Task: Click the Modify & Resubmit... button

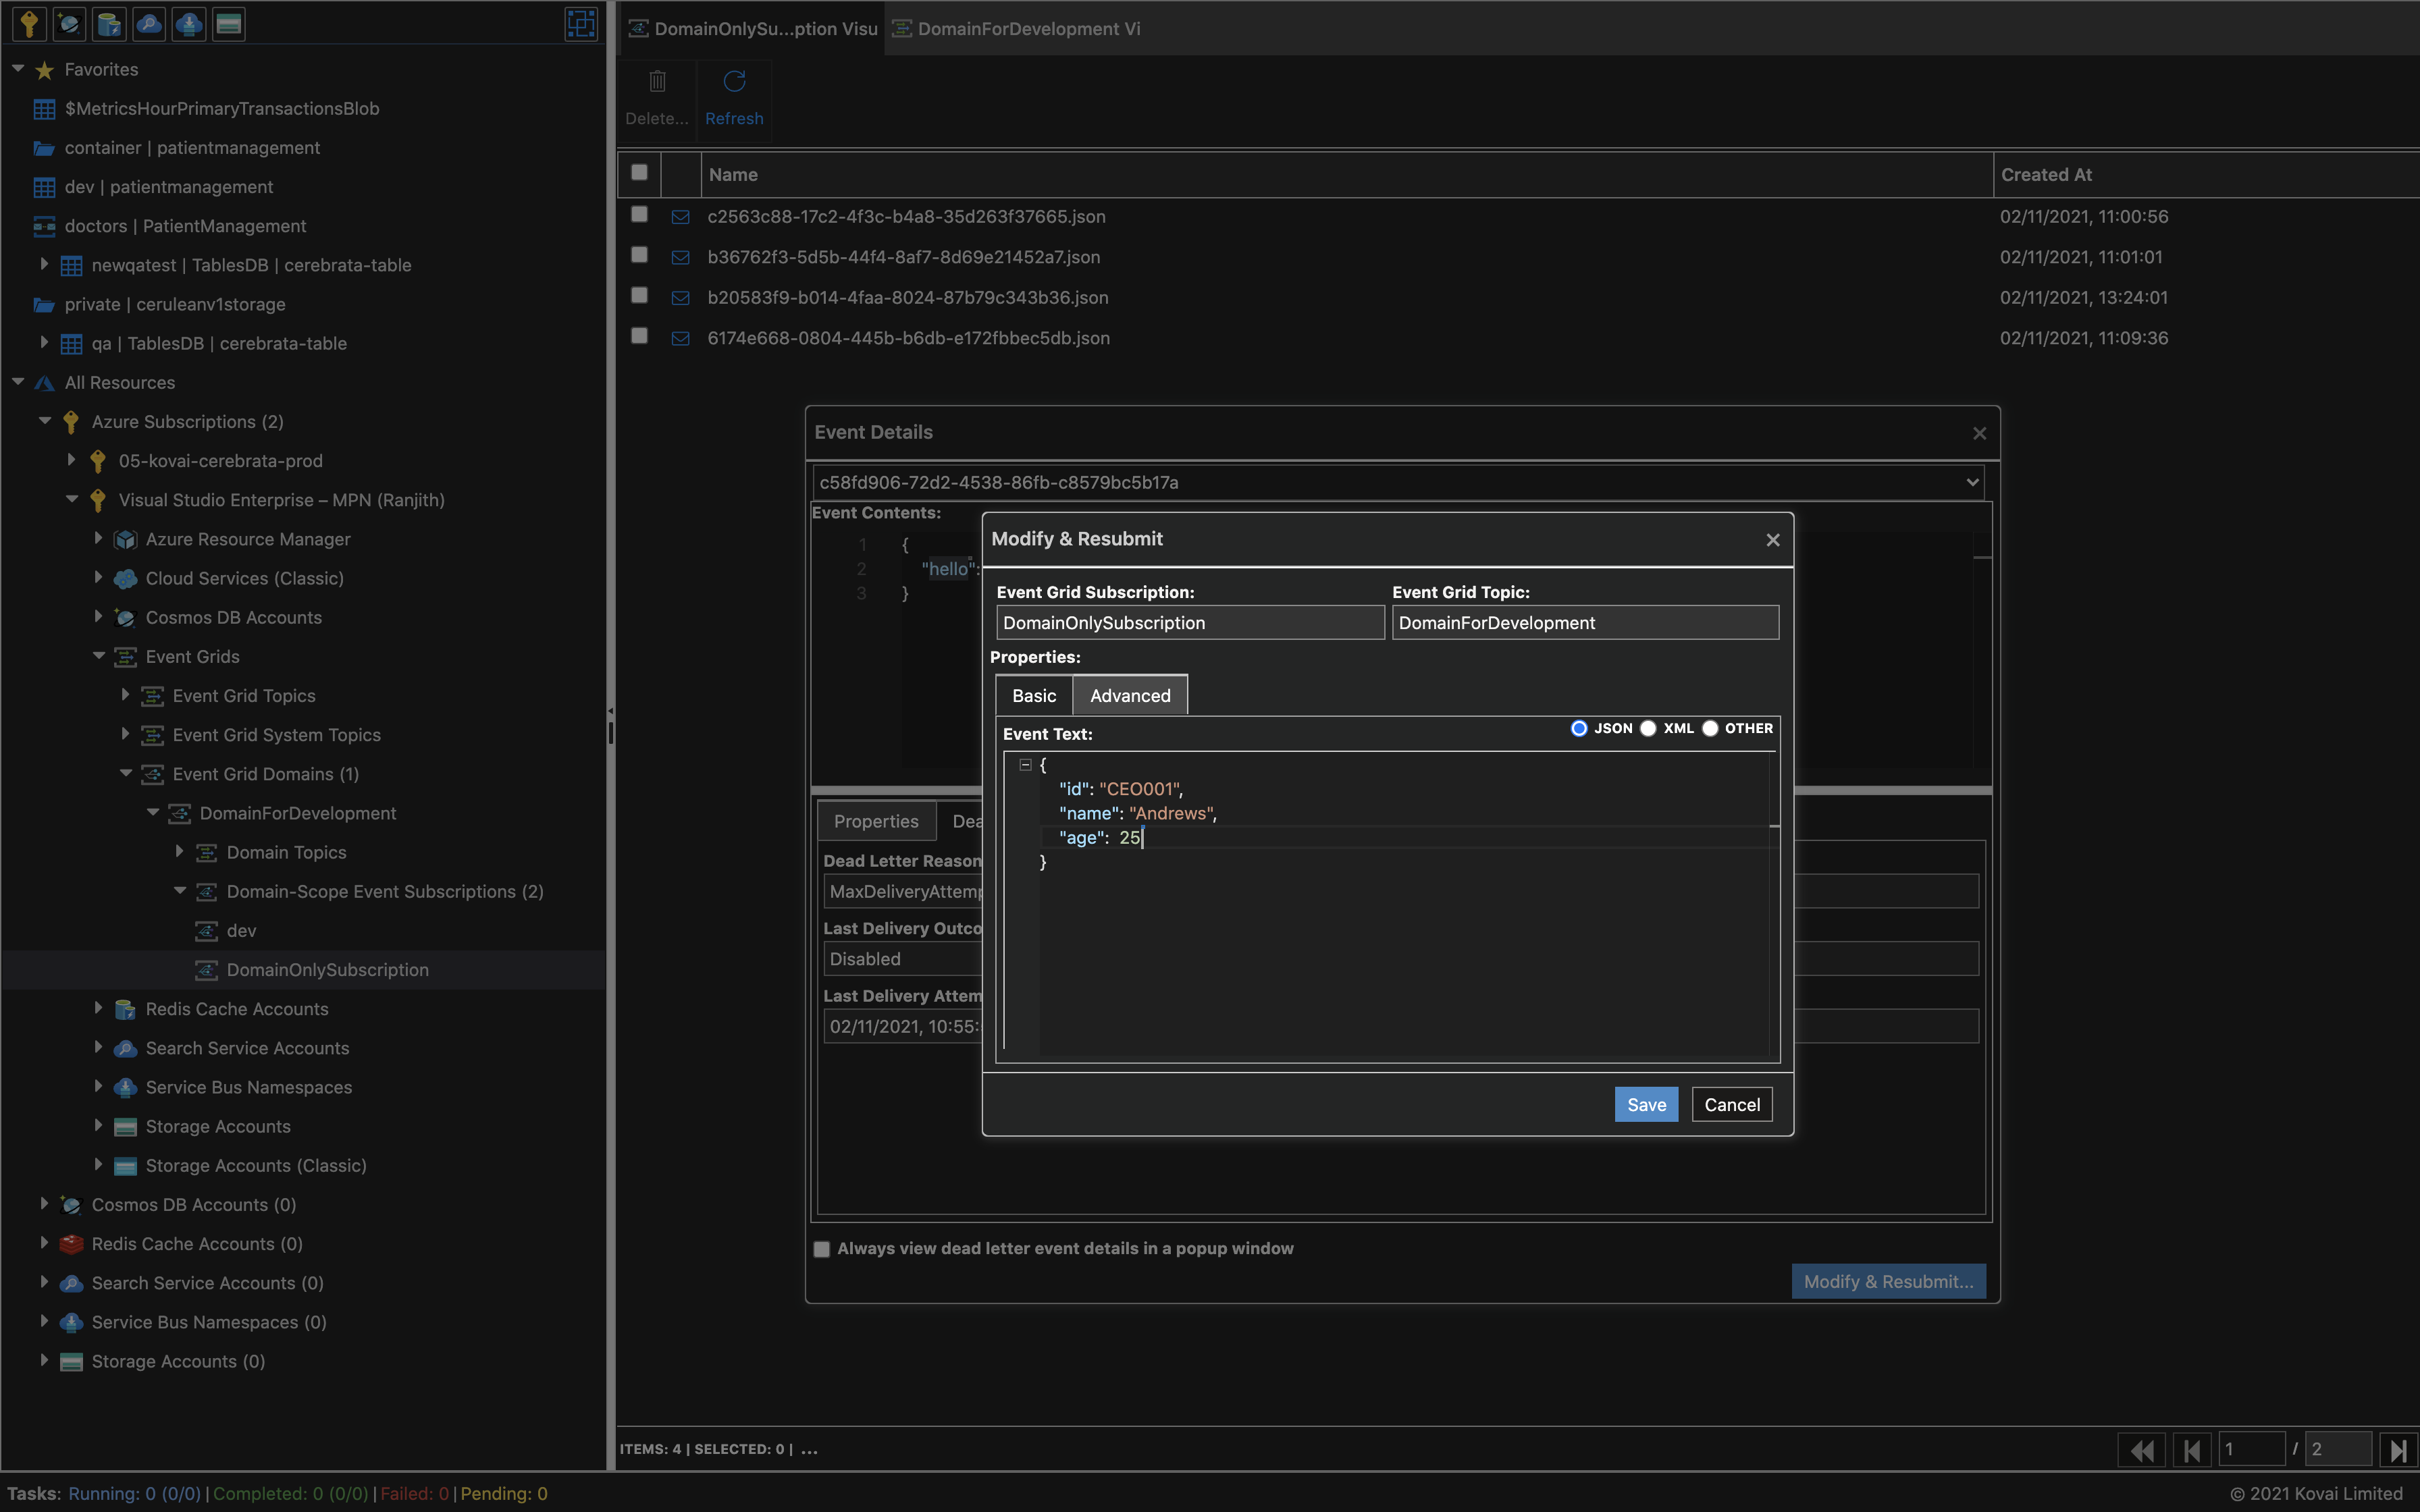Action: [x=1888, y=1282]
